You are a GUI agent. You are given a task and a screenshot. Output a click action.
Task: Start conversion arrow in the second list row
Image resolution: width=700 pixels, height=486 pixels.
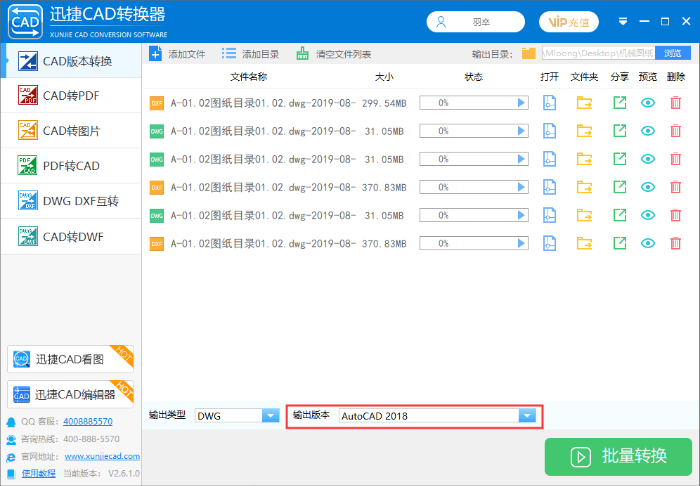pyautogui.click(x=521, y=131)
